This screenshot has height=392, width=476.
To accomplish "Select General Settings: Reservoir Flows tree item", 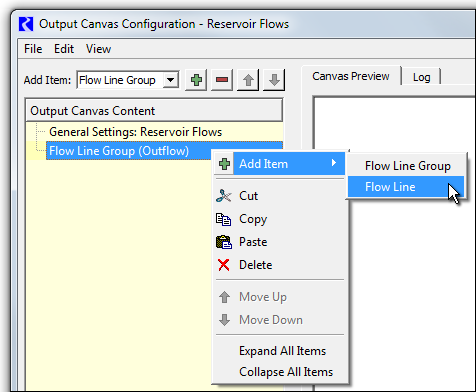I will point(135,132).
